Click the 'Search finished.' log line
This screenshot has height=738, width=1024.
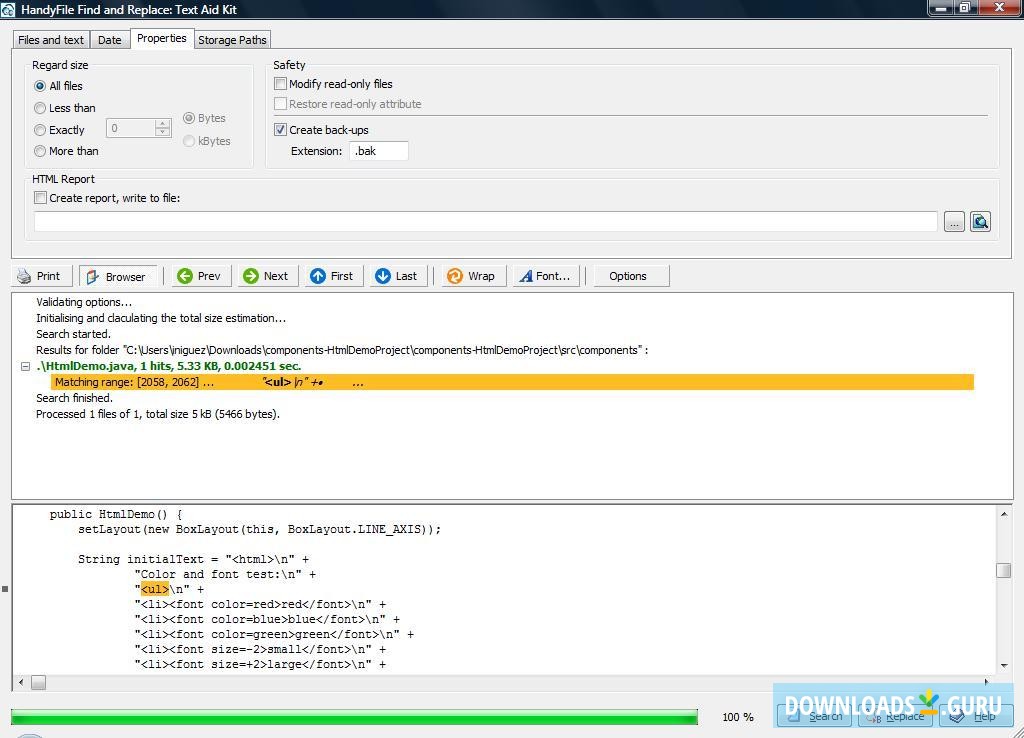74,398
